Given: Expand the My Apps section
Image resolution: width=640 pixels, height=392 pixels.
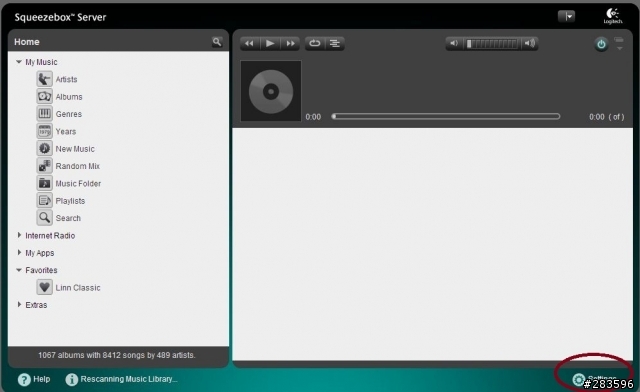Looking at the screenshot, I should [x=19, y=252].
